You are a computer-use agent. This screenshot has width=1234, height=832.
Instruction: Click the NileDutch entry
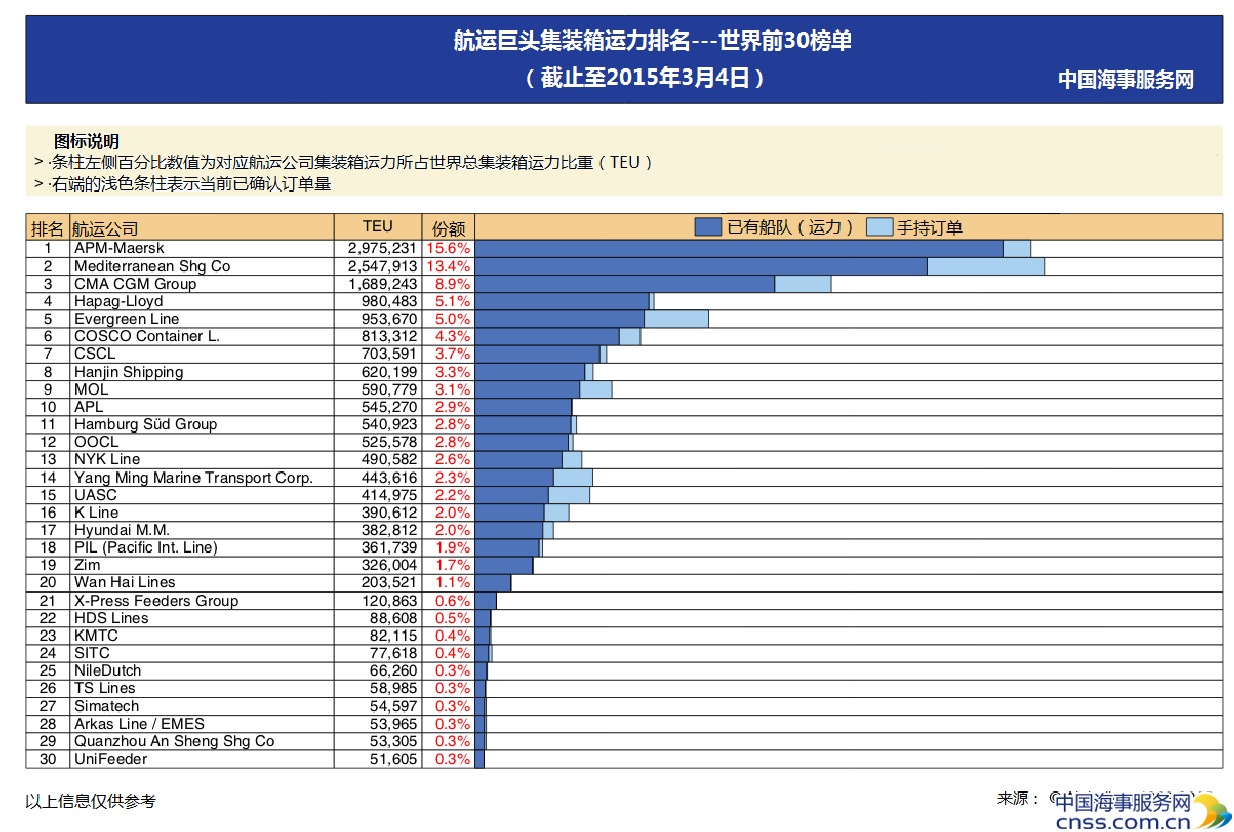107,671
